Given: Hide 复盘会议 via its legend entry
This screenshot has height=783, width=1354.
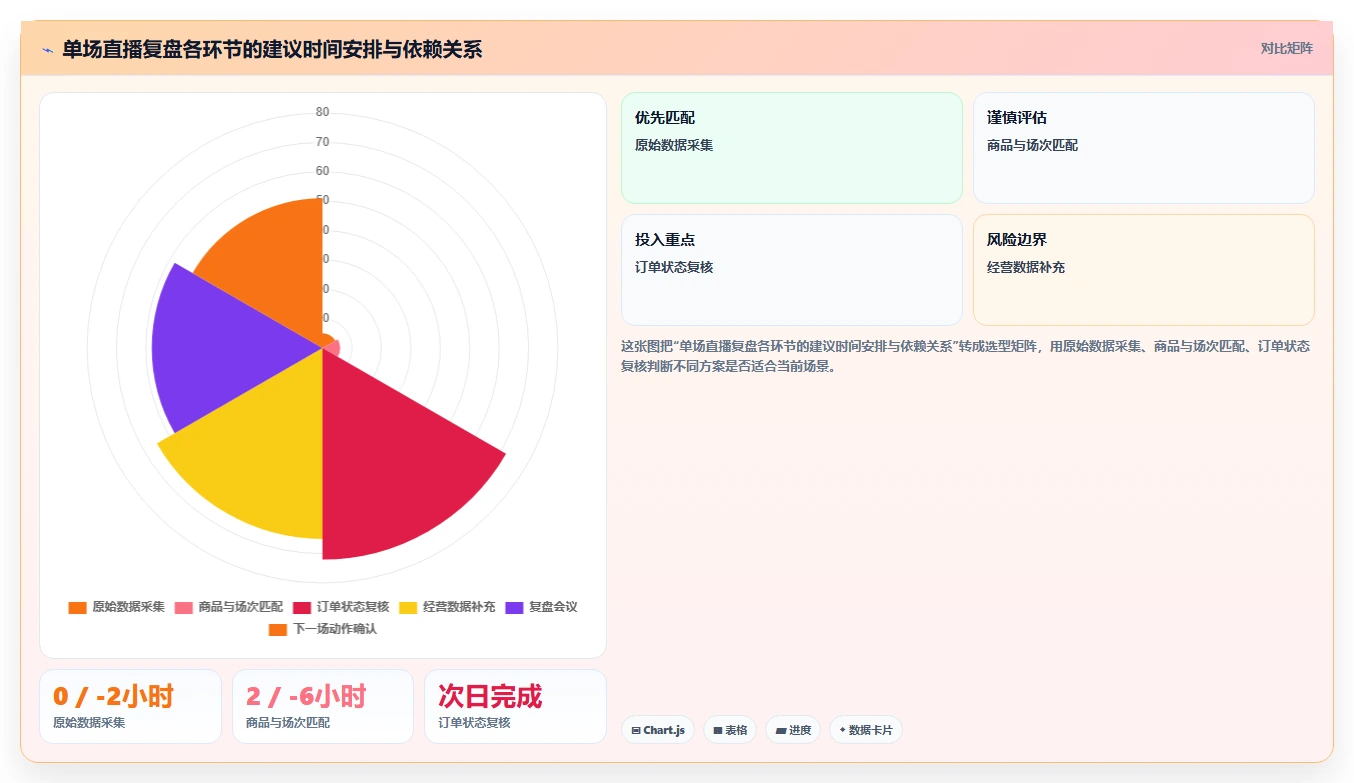Looking at the screenshot, I should tap(541, 607).
